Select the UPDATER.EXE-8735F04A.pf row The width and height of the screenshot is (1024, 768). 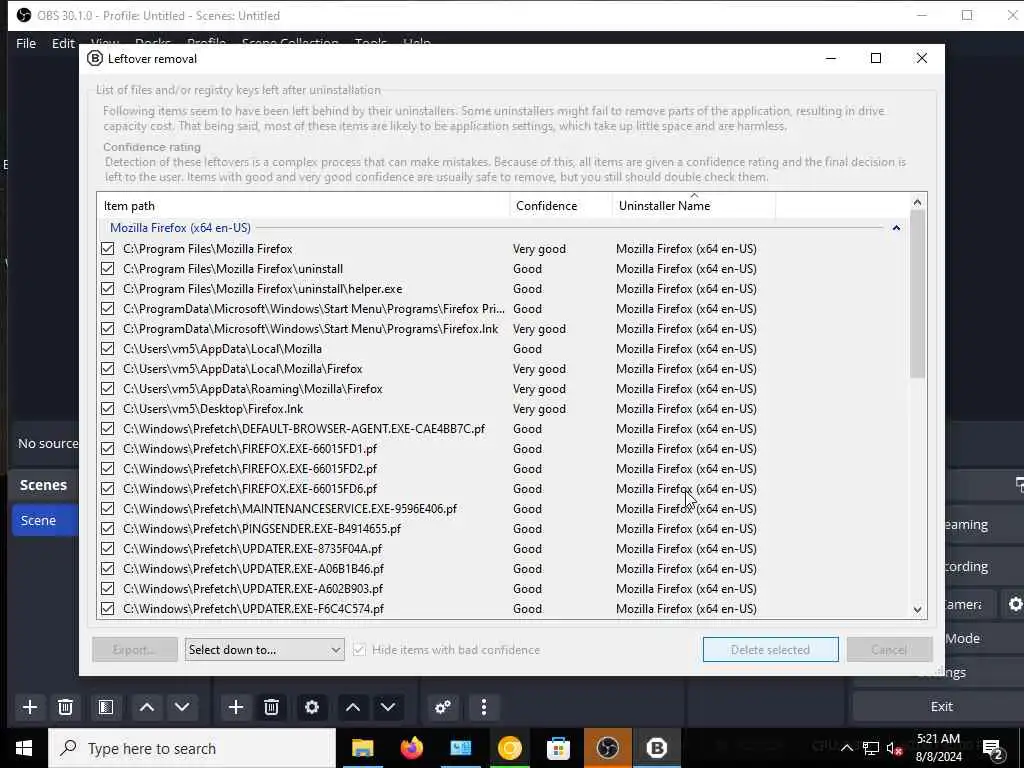pyautogui.click(x=503, y=549)
